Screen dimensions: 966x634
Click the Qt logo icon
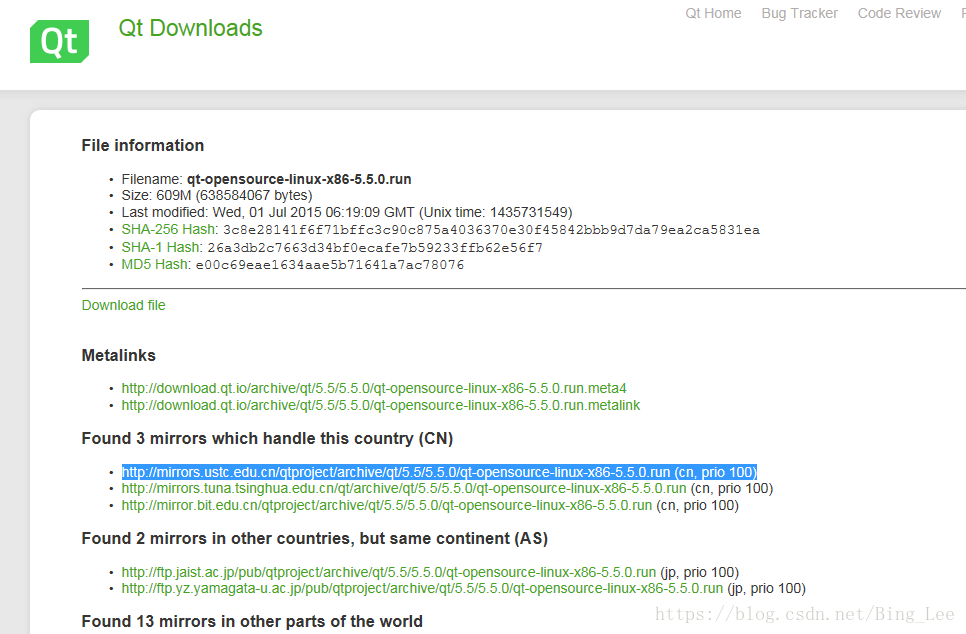click(x=58, y=41)
